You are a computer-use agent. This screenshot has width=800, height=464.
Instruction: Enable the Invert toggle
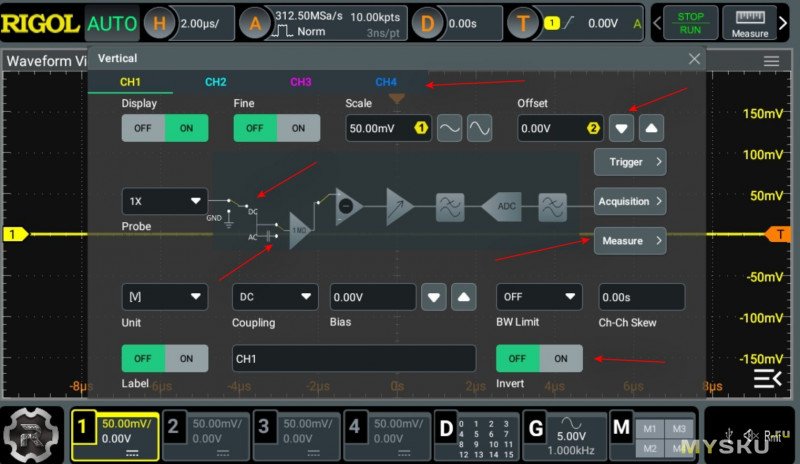click(x=561, y=358)
